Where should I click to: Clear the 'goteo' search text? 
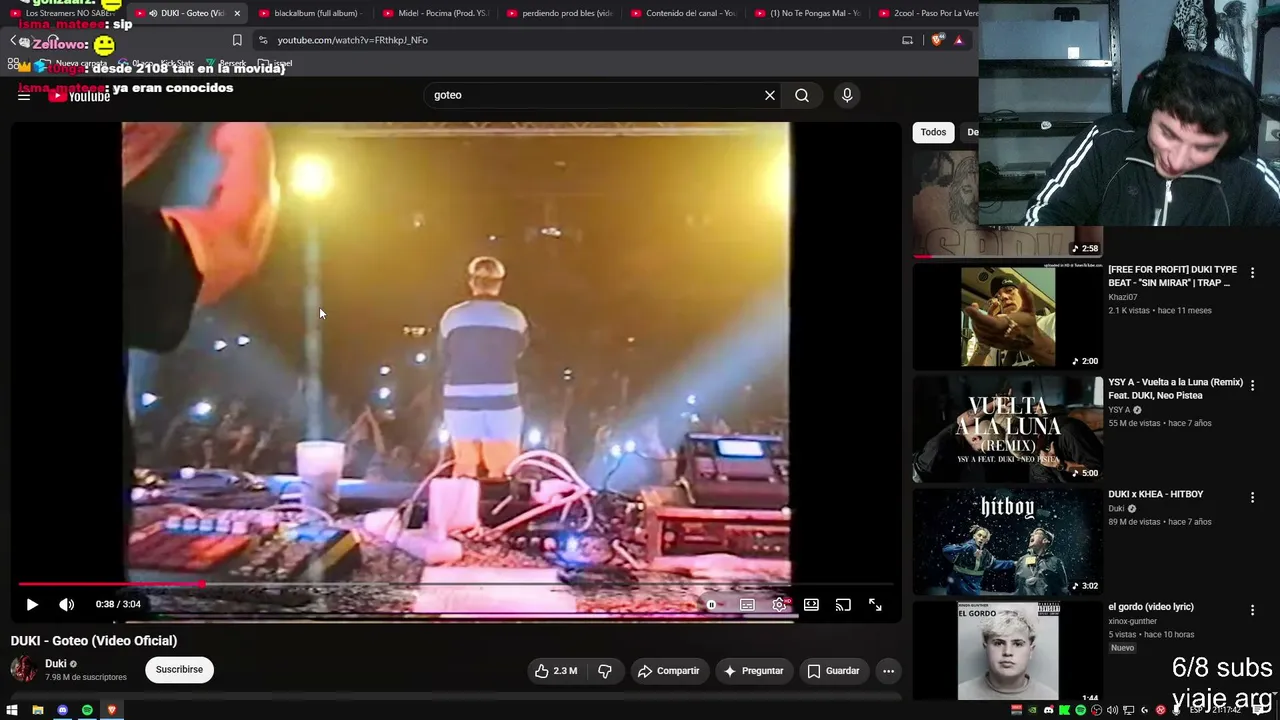(x=770, y=95)
